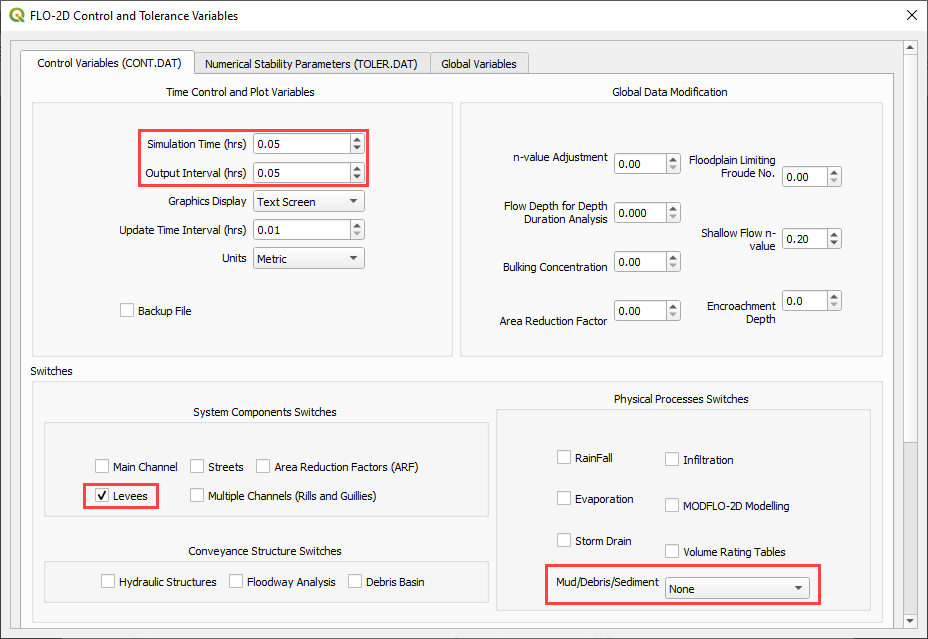Toggle the RainFall checkbox
The image size is (928, 639).
(564, 458)
